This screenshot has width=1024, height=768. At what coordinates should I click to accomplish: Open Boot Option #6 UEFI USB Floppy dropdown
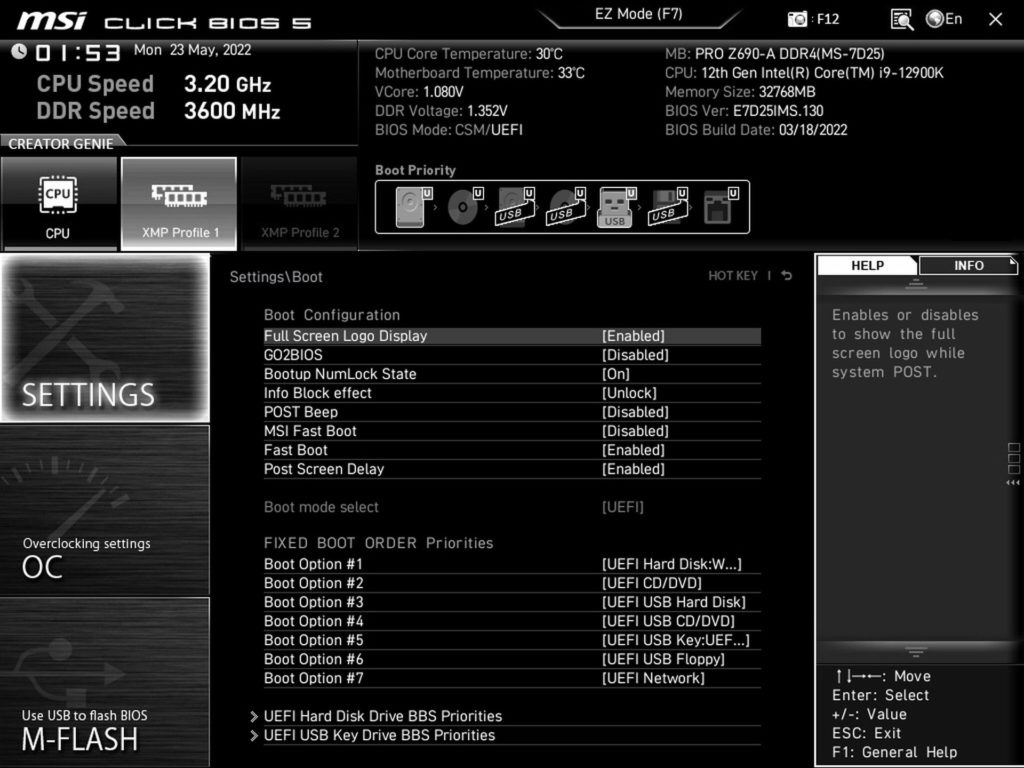663,658
